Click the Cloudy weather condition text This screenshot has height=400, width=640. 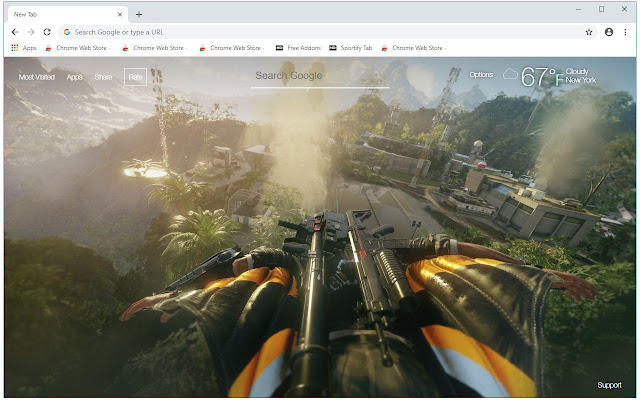click(x=577, y=71)
